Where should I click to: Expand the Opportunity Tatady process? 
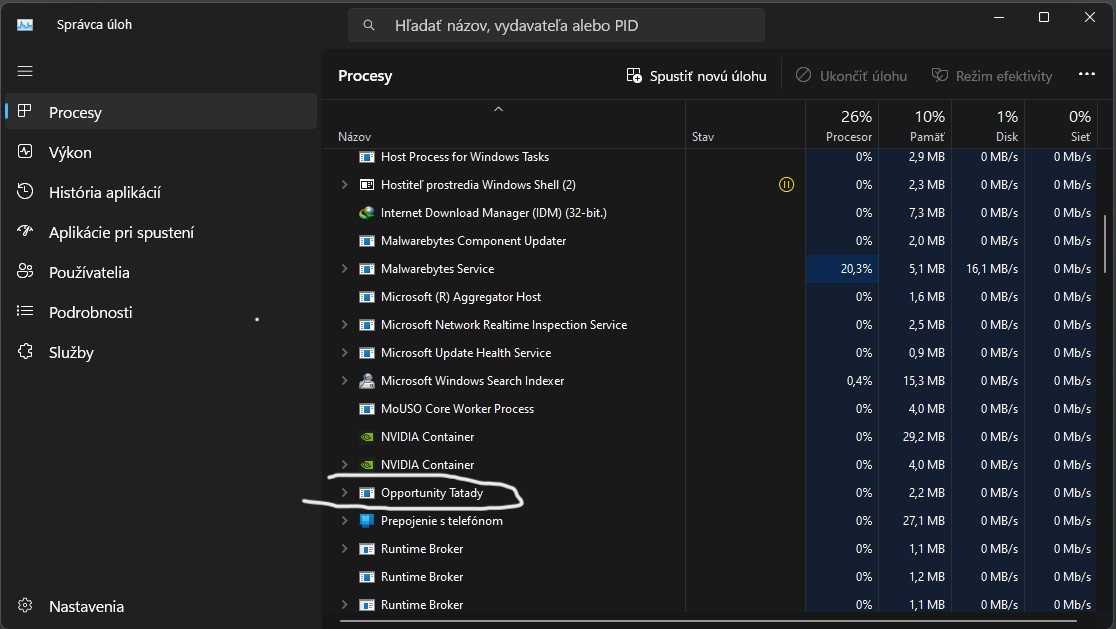[x=344, y=492]
